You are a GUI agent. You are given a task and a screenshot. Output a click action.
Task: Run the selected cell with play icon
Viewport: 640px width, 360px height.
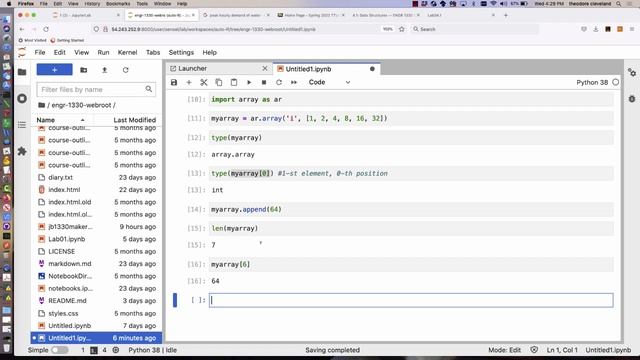249,82
